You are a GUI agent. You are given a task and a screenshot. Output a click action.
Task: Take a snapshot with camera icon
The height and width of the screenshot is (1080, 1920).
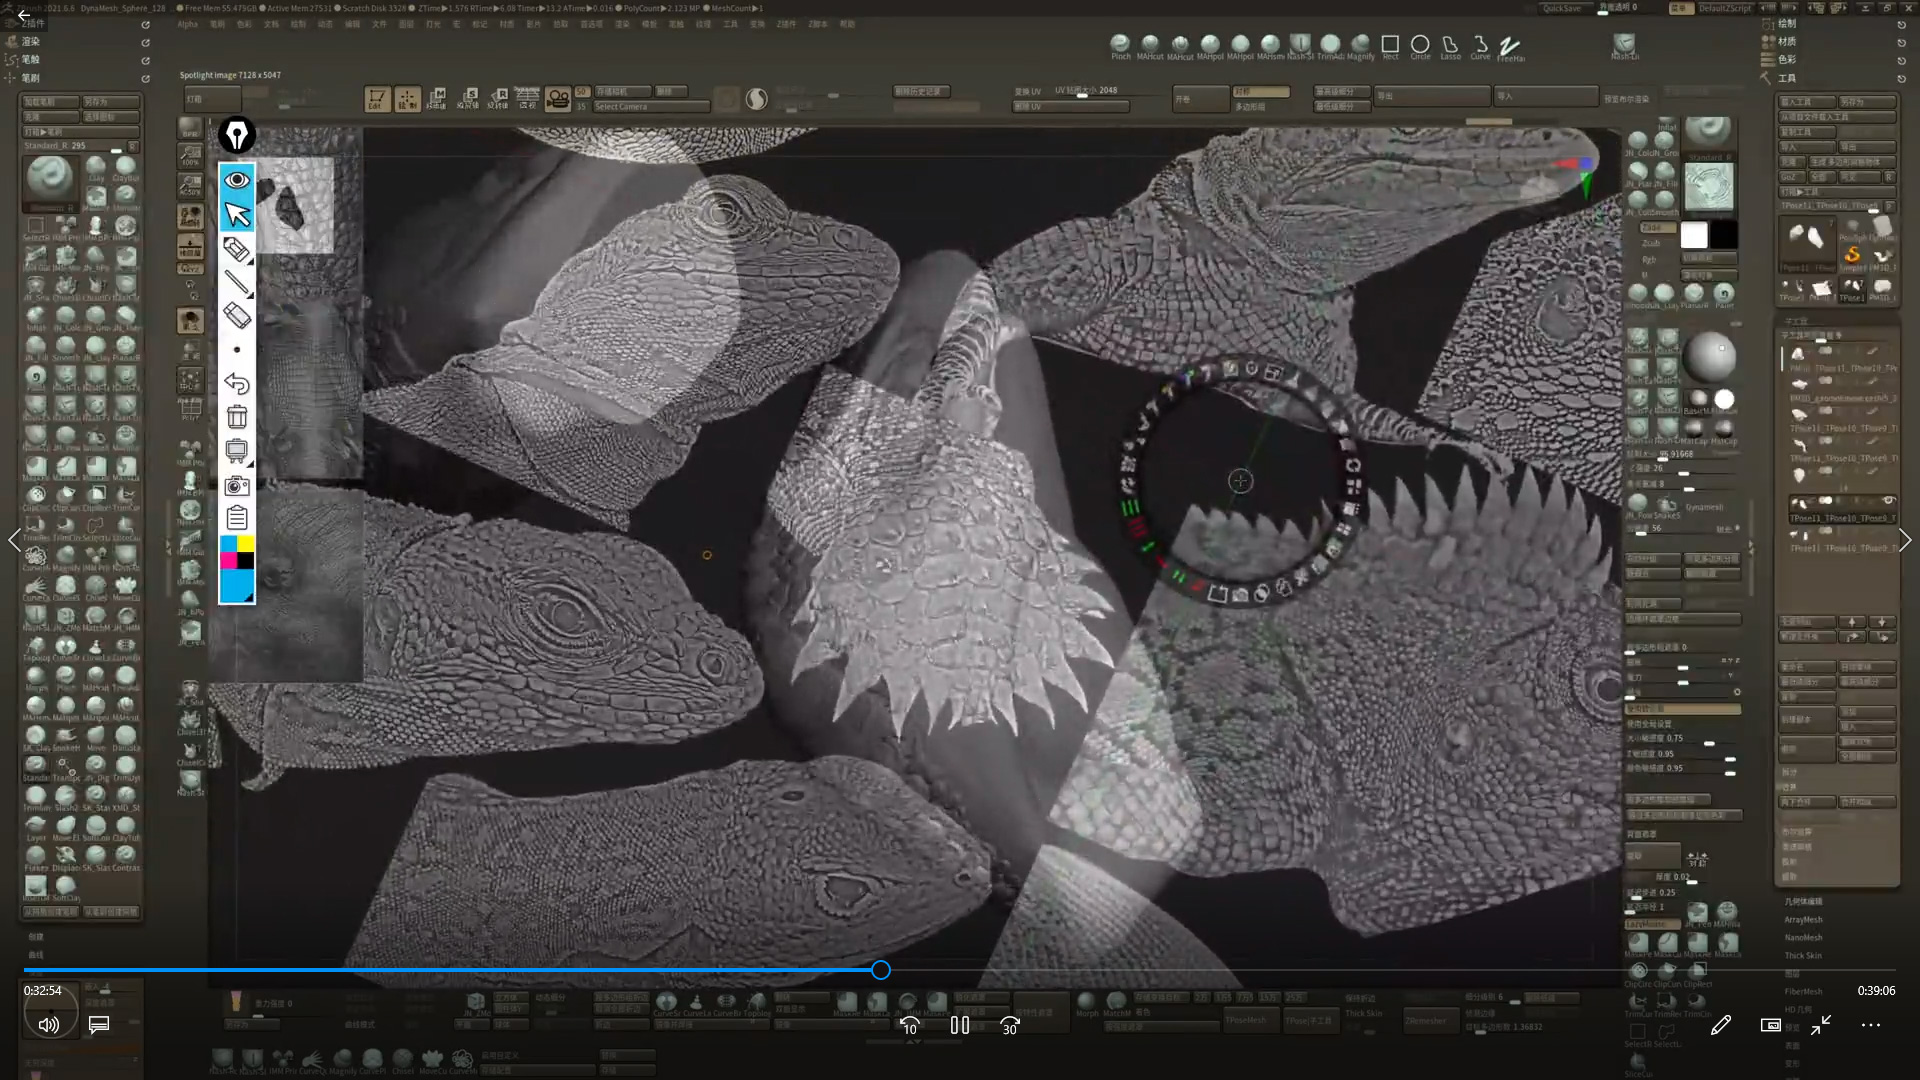coord(237,486)
